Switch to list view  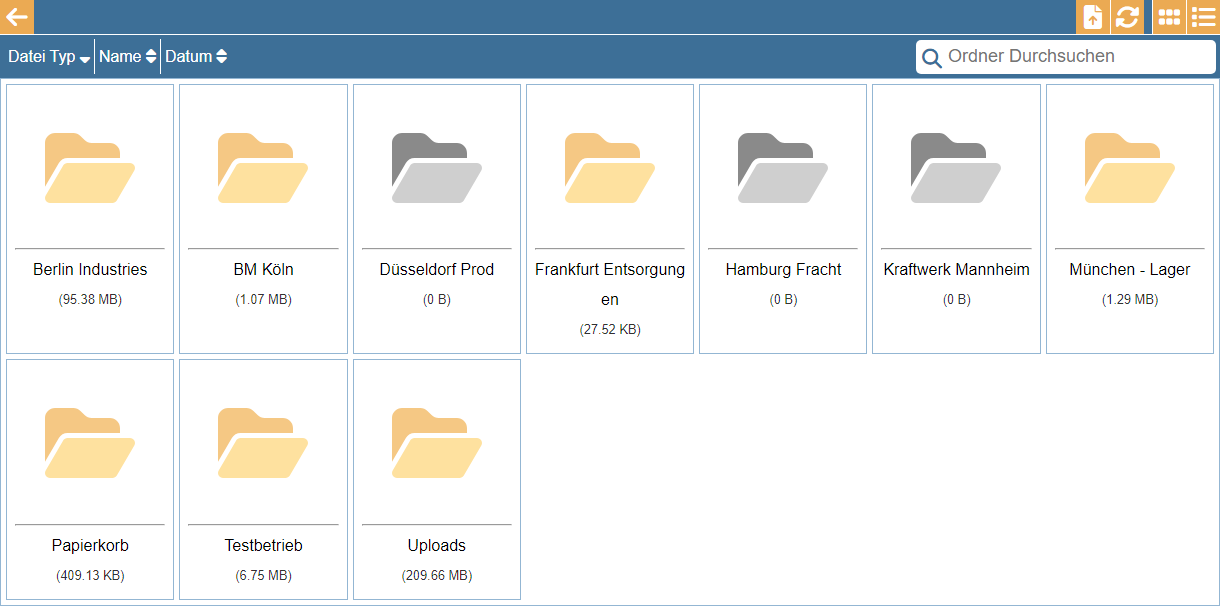(x=1203, y=17)
